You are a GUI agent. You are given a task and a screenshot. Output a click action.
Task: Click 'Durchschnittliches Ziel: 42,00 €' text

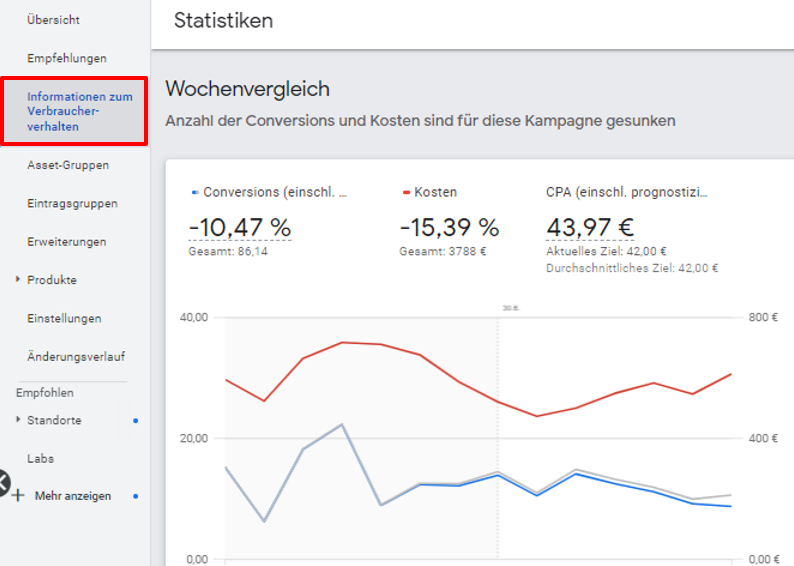(x=632, y=268)
